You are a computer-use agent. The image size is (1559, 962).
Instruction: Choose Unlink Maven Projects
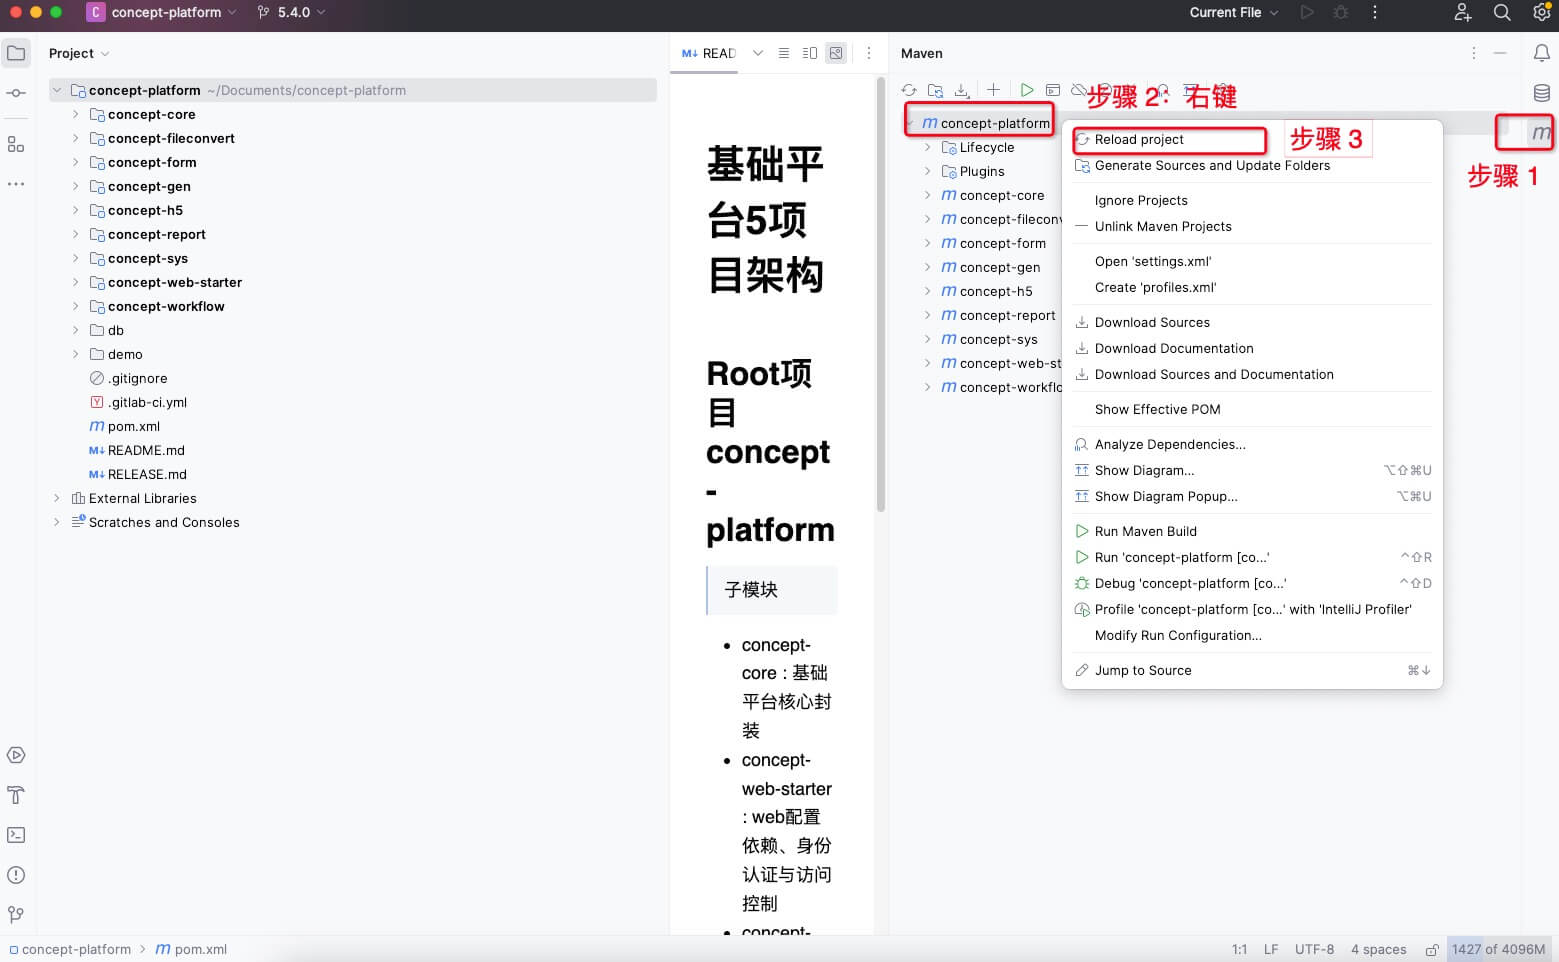(1252, 226)
